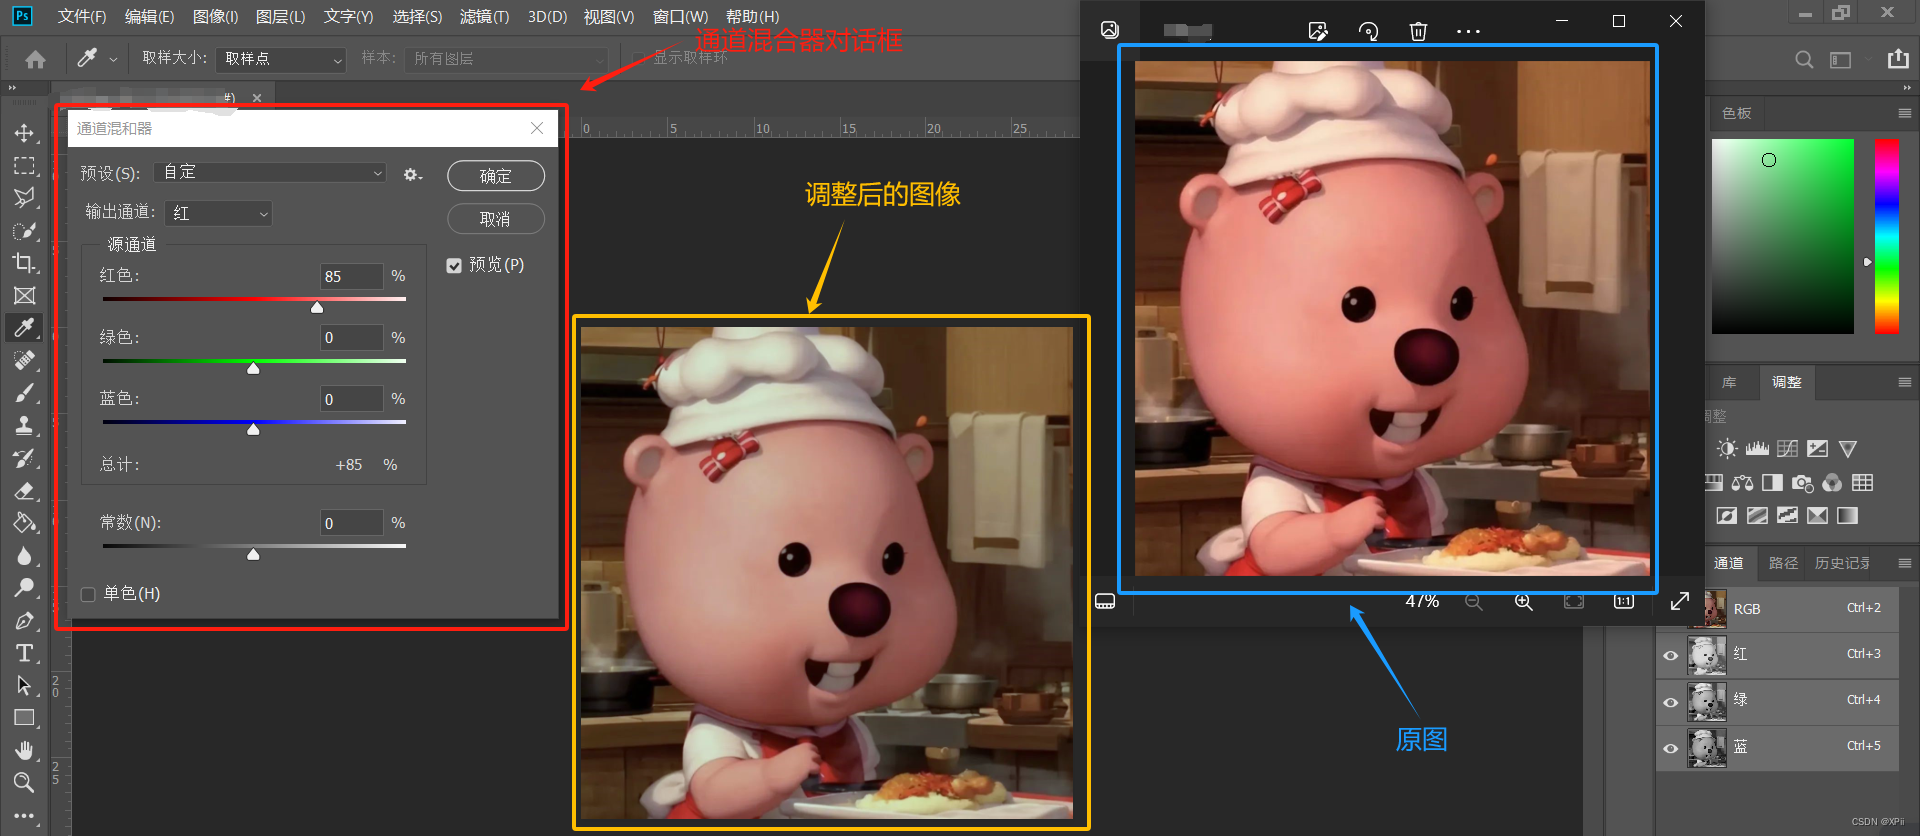Select the History Brush tool

(24, 458)
